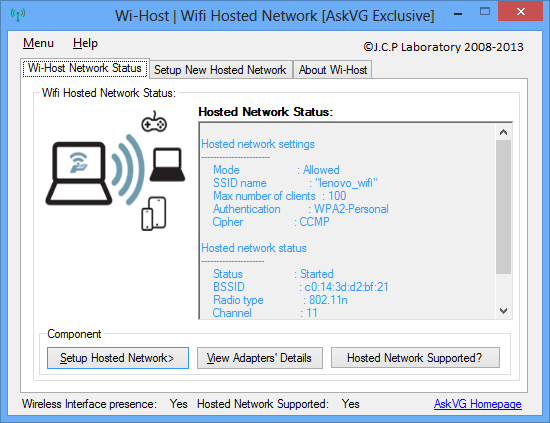Click the scroll down arrow in status box

tap(503, 311)
